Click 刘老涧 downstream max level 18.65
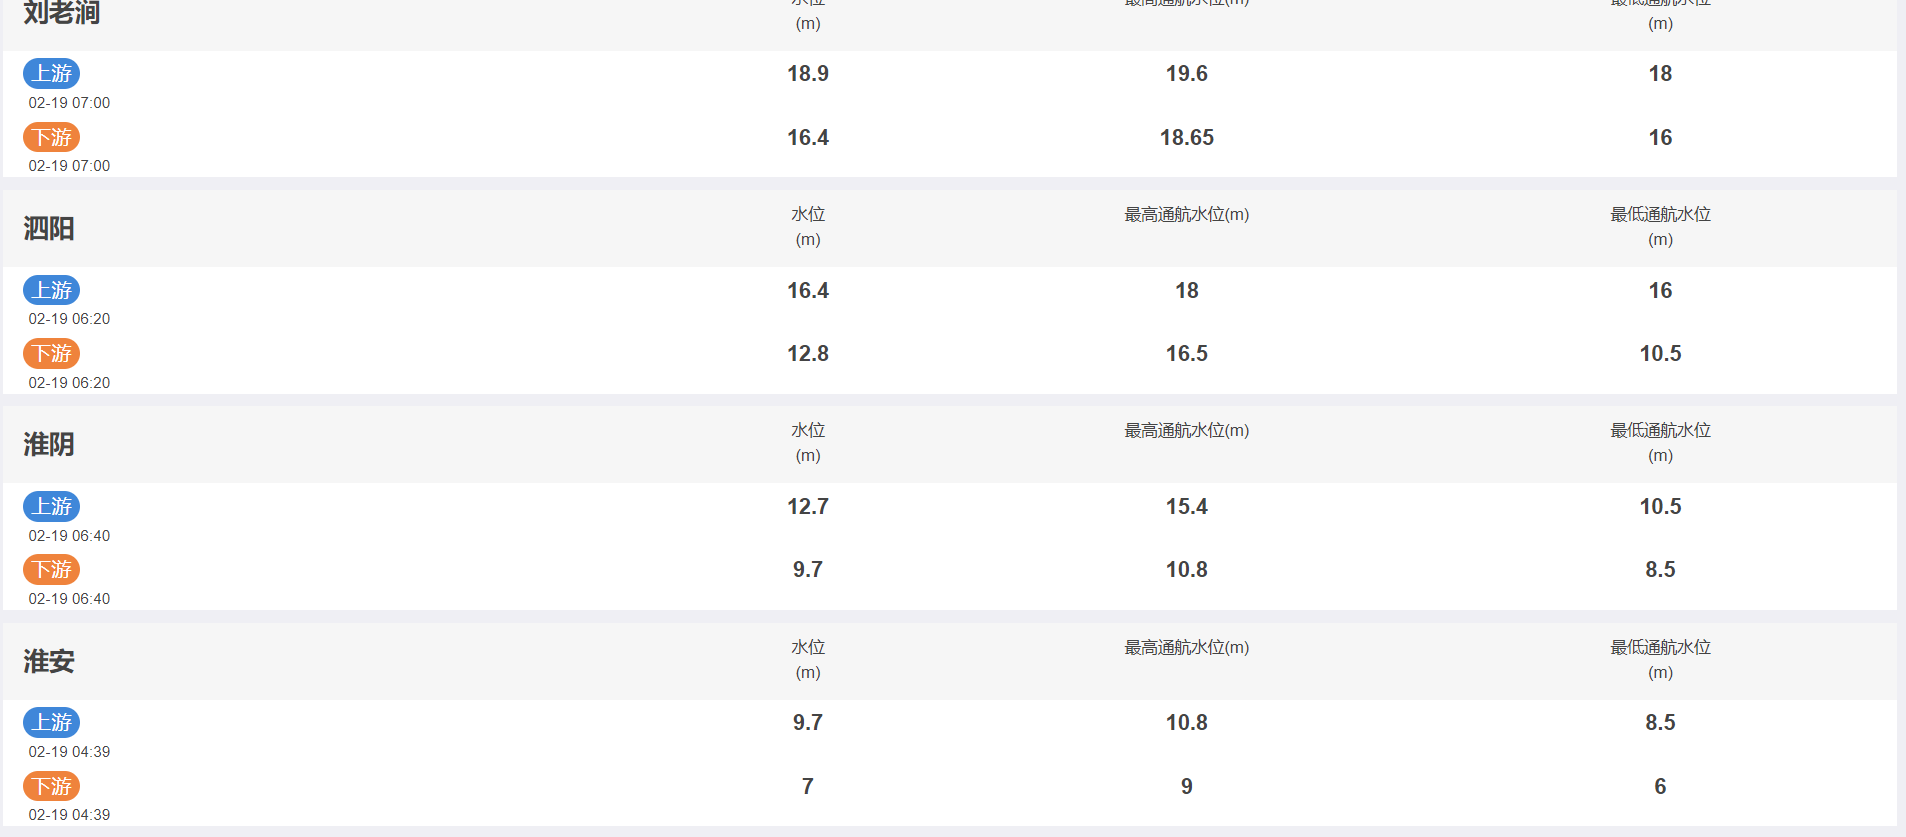This screenshot has width=1906, height=837. pos(1187,137)
